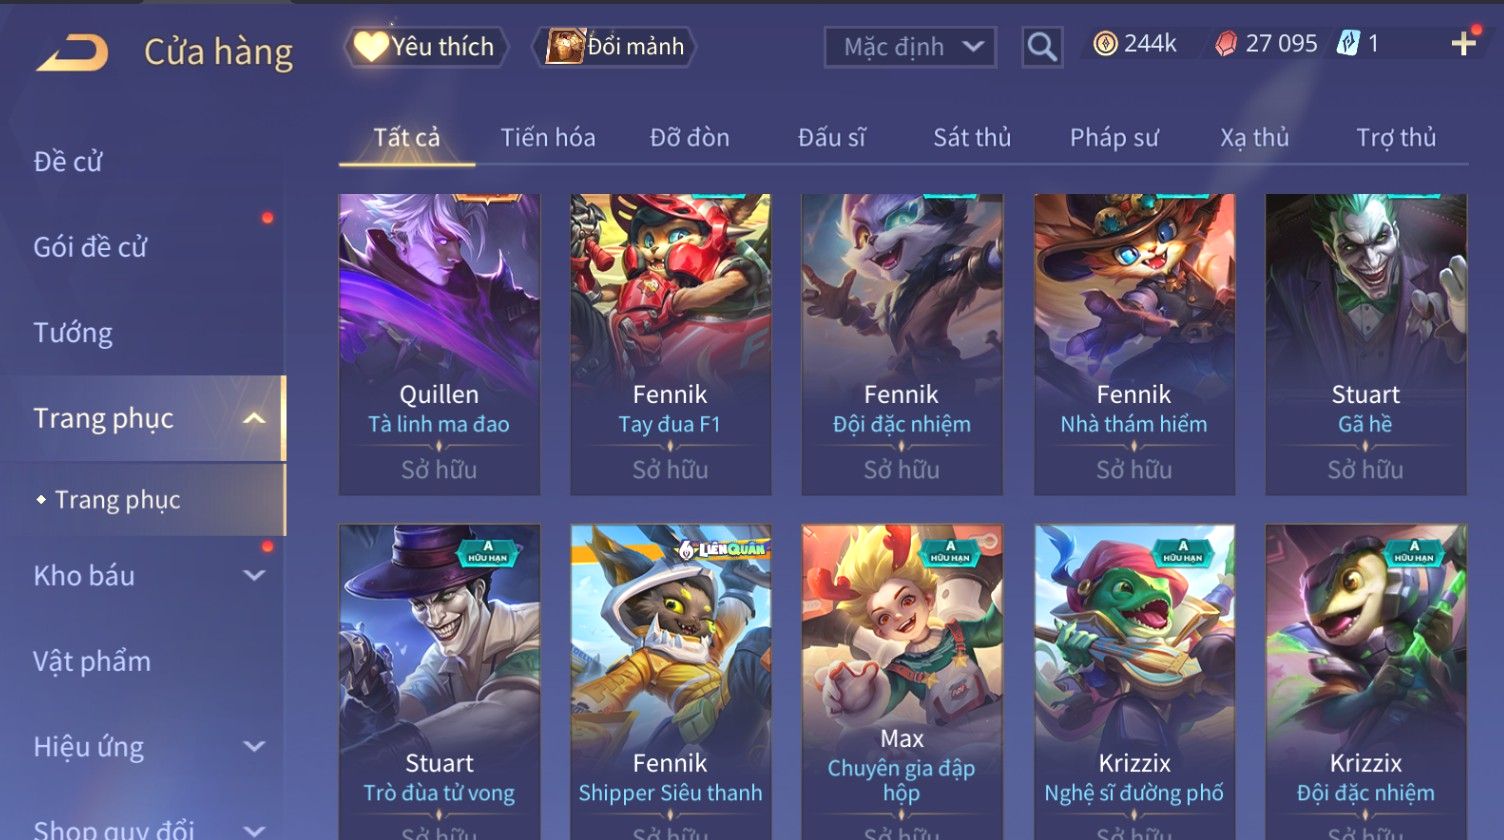Open the Mặc định sort dropdown
The width and height of the screenshot is (1504, 840).
pyautogui.click(x=910, y=47)
